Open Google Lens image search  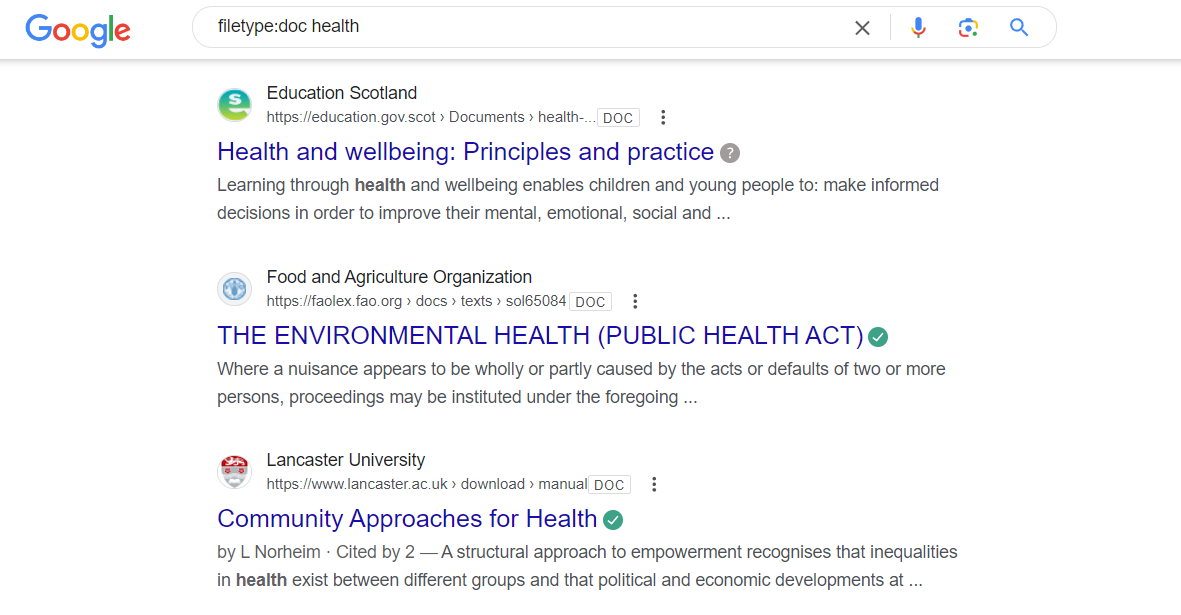(968, 28)
